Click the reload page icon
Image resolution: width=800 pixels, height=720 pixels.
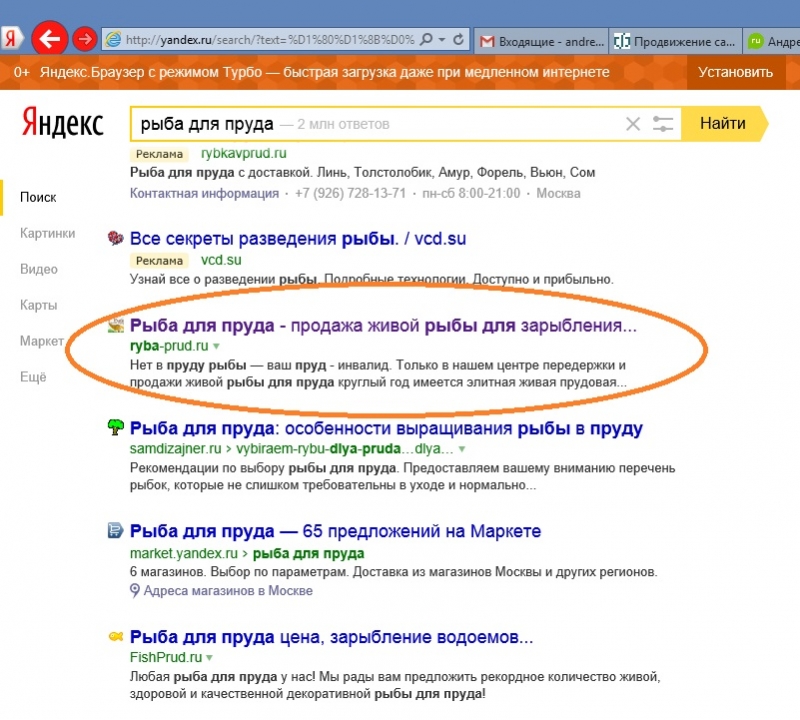click(x=459, y=39)
